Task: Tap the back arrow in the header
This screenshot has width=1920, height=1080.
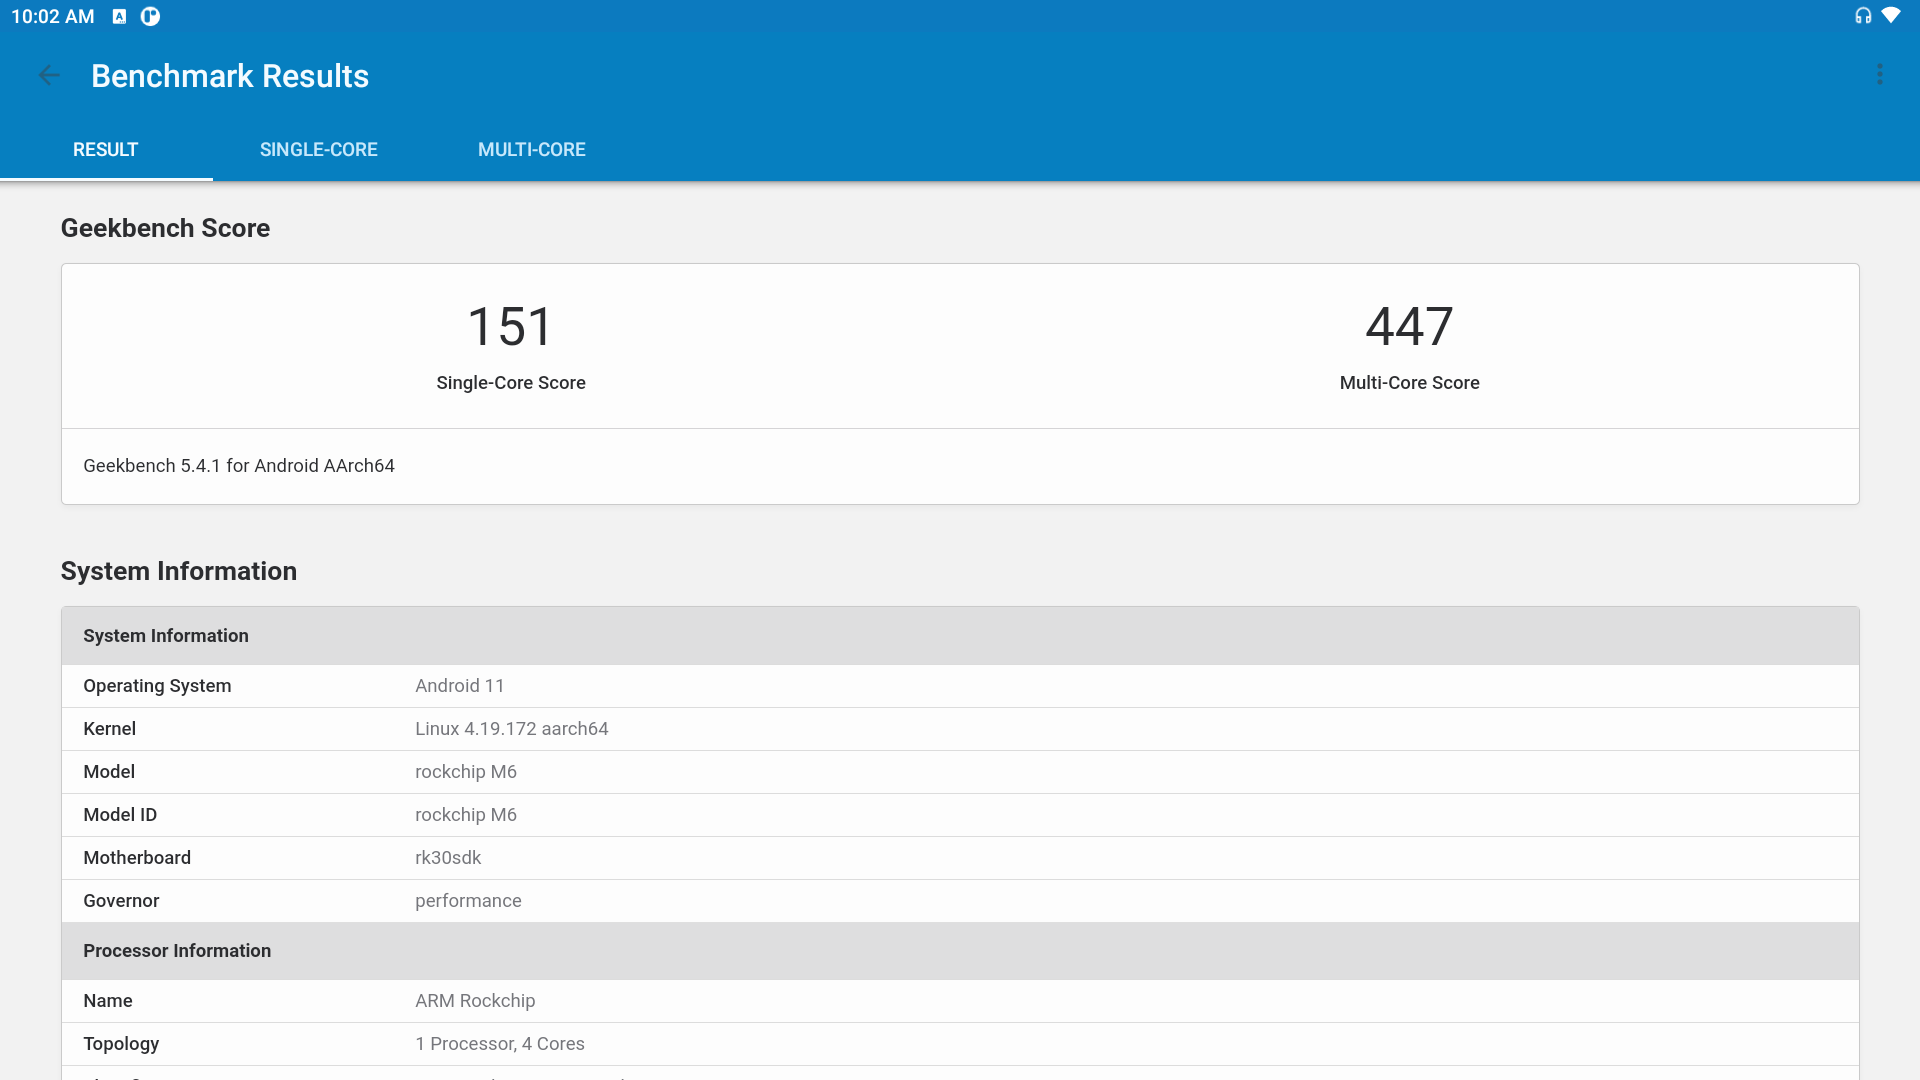Action: click(49, 75)
